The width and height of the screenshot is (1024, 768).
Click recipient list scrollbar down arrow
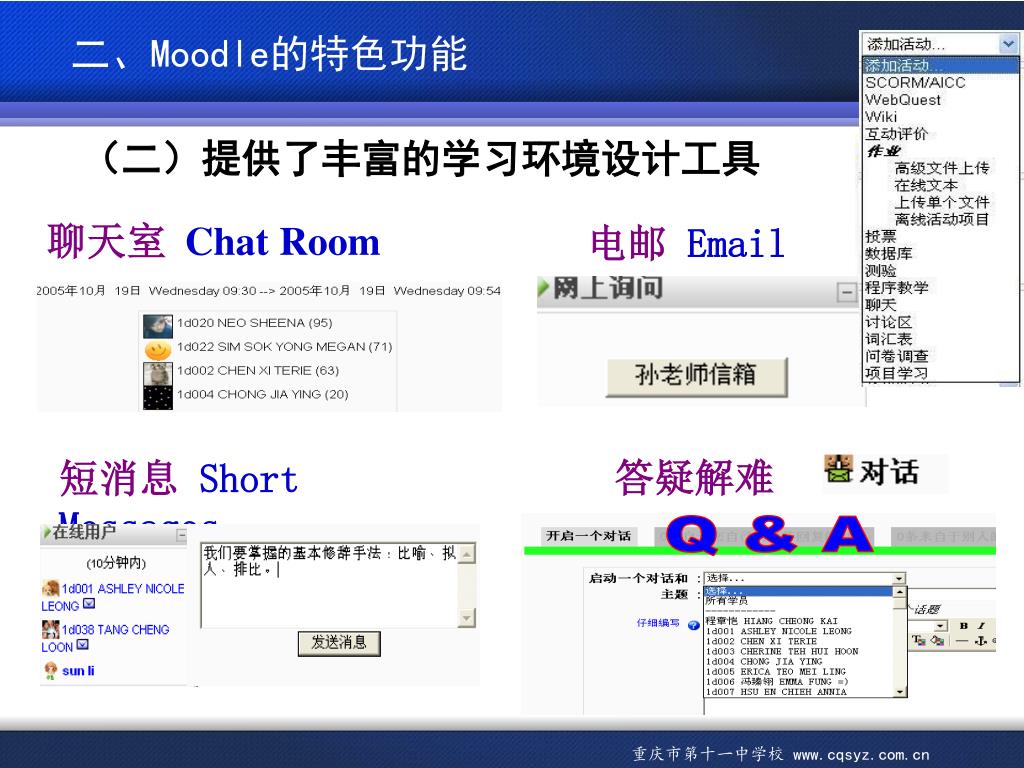900,692
